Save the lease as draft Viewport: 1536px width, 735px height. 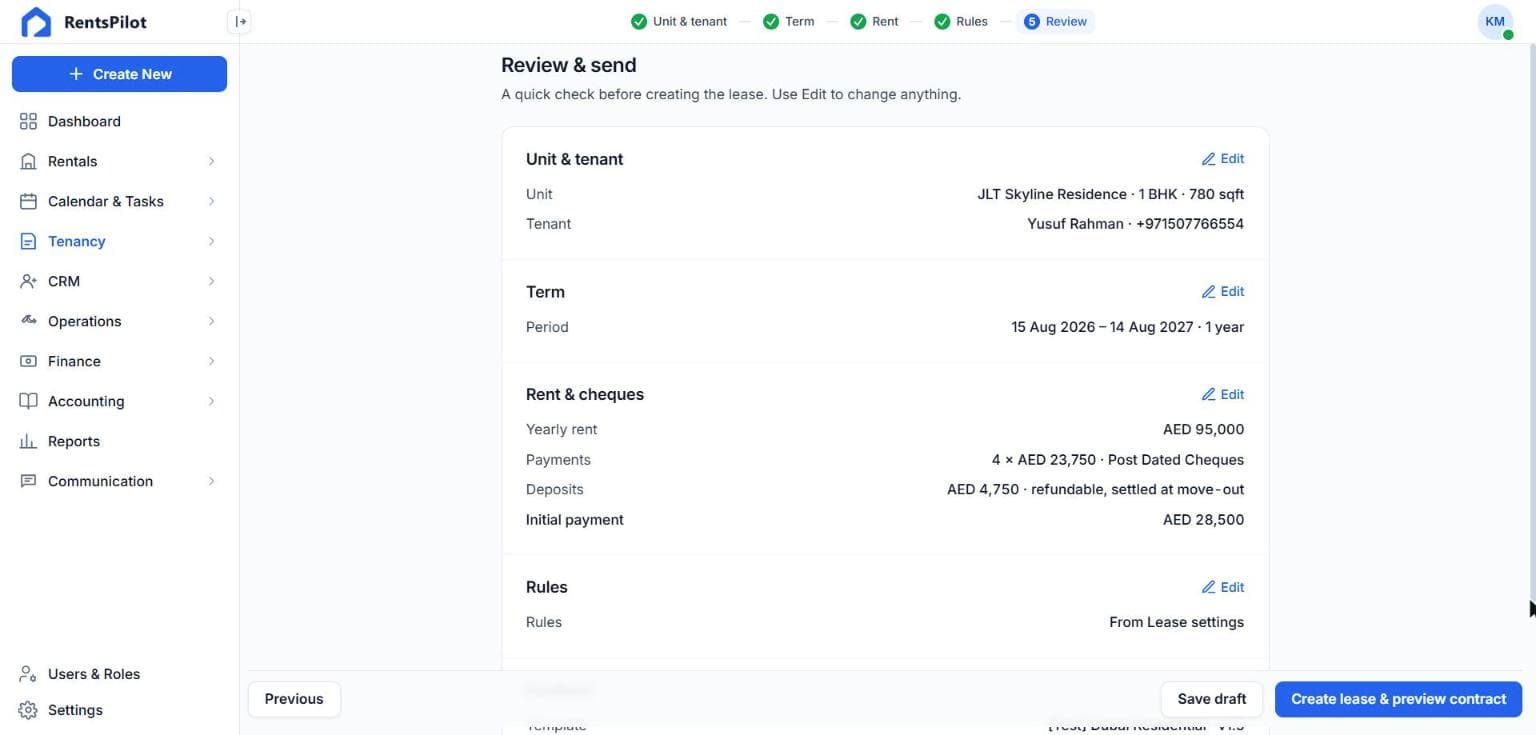(x=1212, y=699)
